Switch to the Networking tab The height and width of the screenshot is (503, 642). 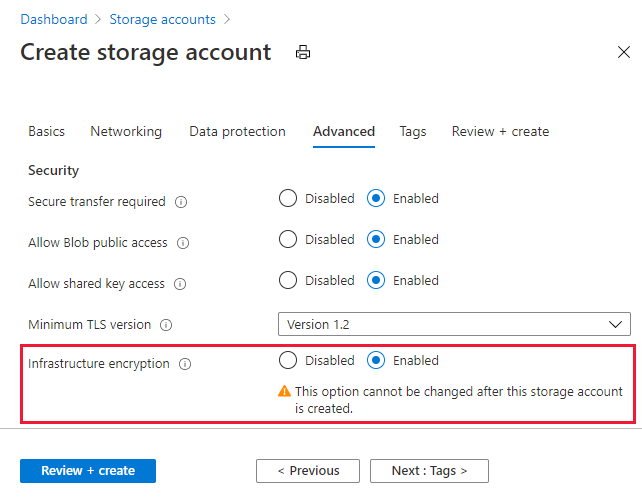(126, 131)
